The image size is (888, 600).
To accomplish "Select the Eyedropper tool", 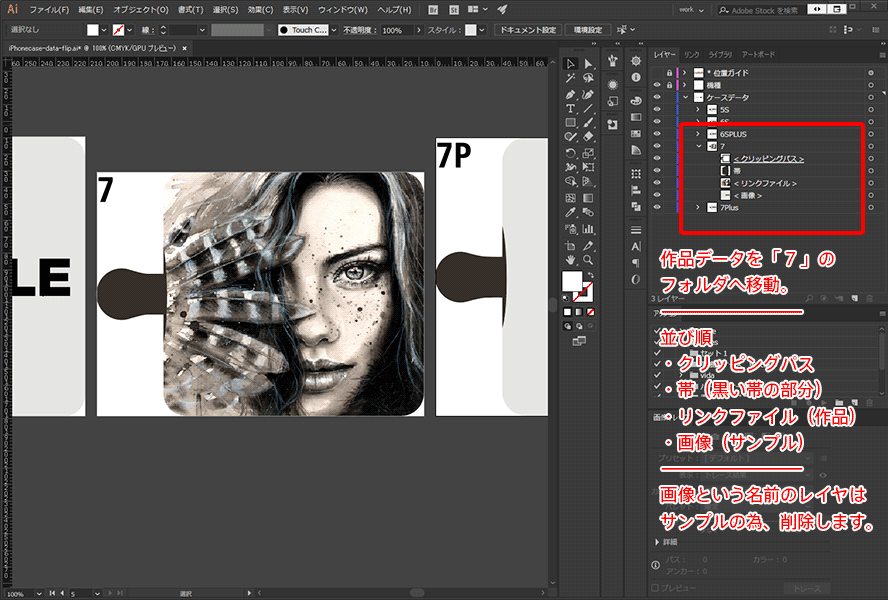I will tap(570, 213).
